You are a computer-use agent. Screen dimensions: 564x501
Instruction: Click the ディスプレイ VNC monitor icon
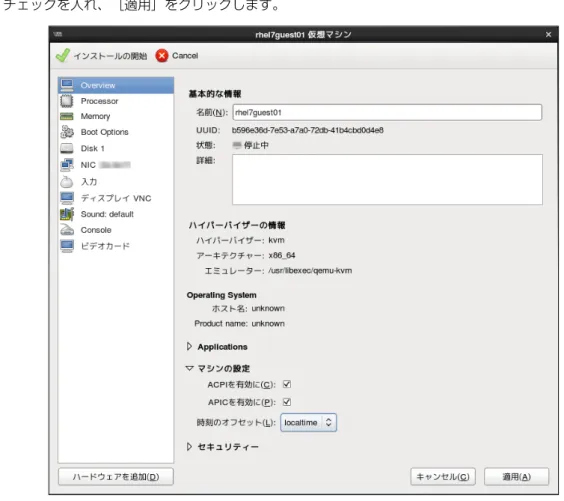point(67,198)
